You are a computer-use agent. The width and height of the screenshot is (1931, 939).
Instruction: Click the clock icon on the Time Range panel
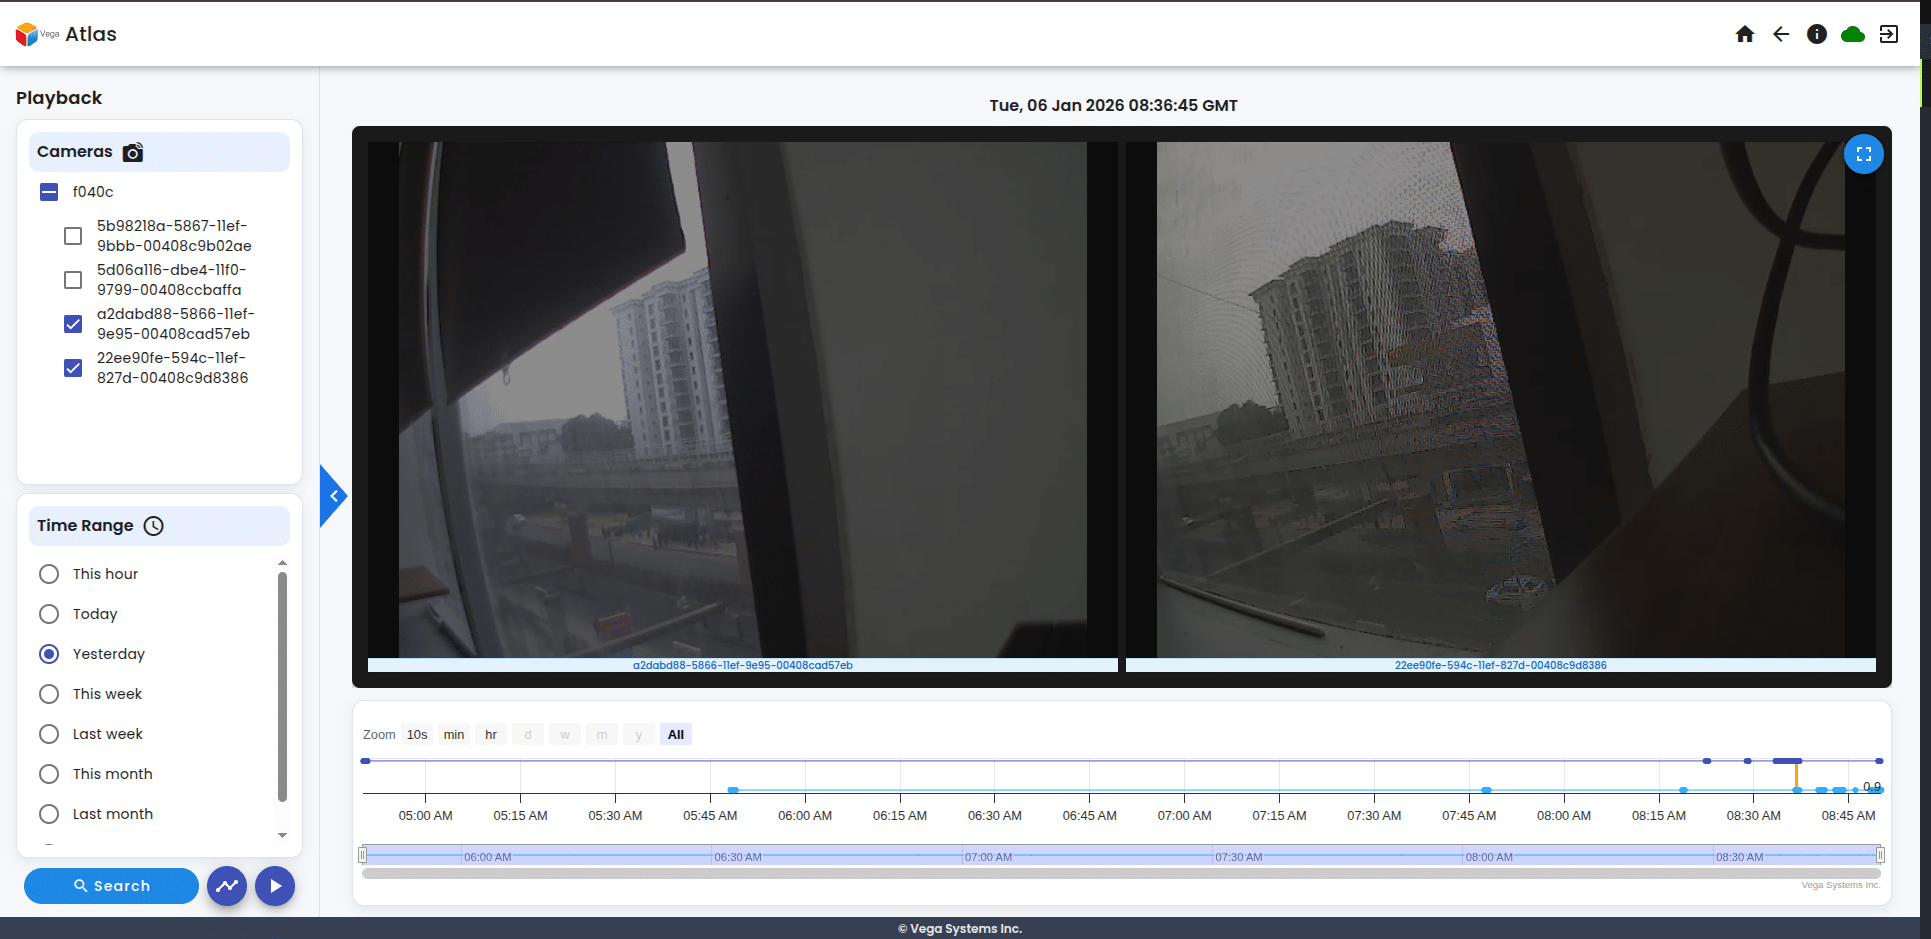[x=153, y=525]
